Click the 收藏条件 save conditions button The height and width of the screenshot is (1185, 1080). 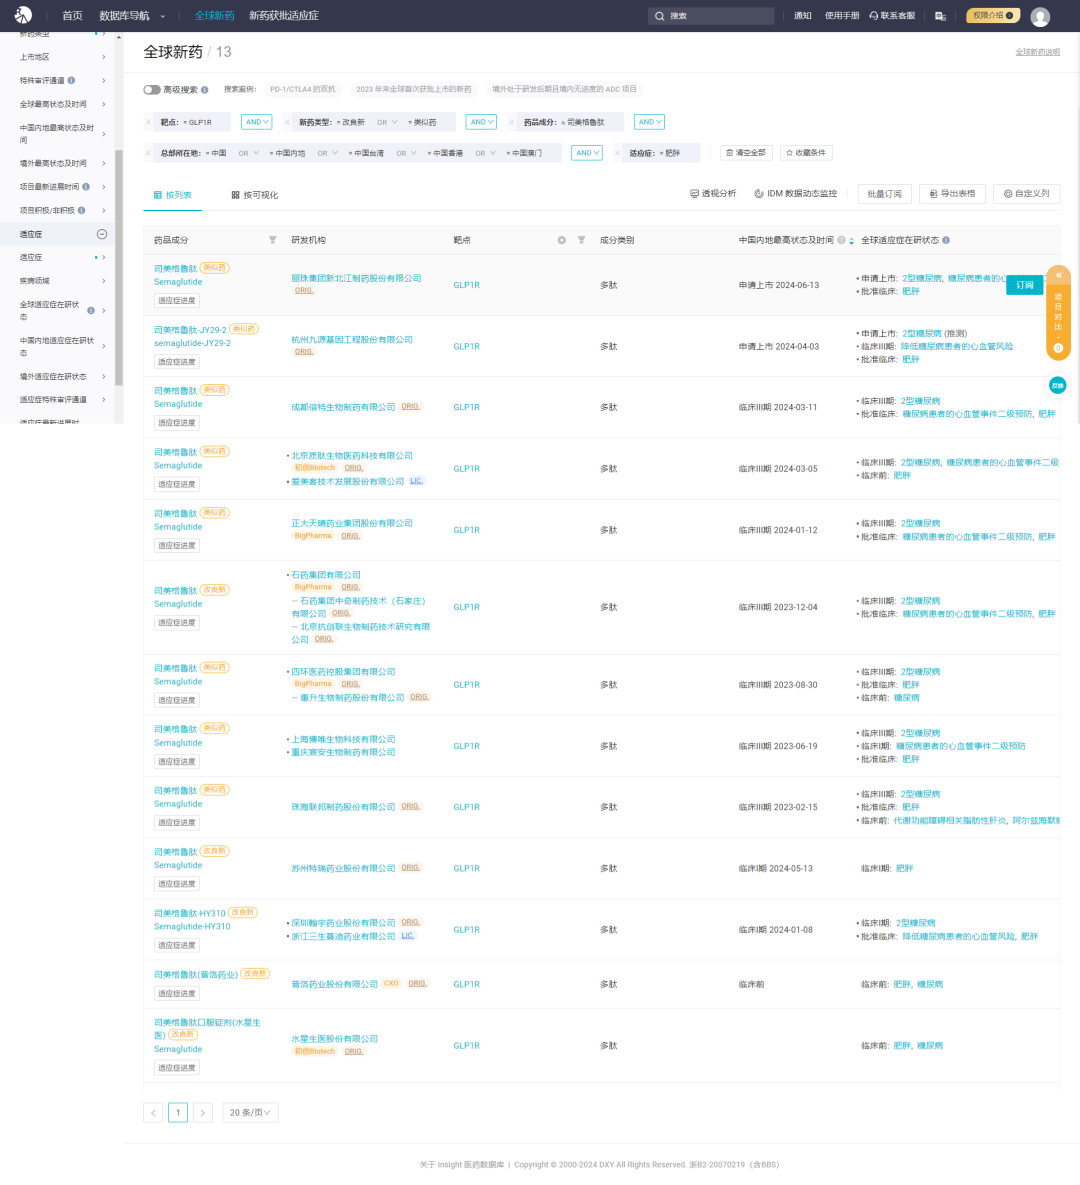[x=806, y=153]
